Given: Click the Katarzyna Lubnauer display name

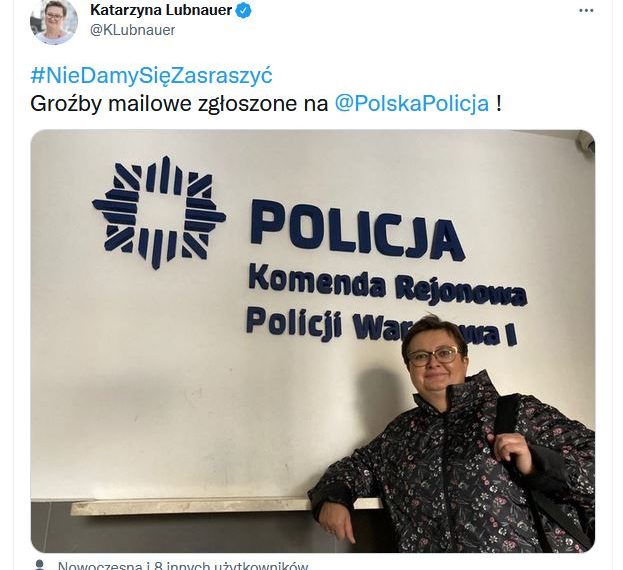Looking at the screenshot, I should (x=161, y=10).
